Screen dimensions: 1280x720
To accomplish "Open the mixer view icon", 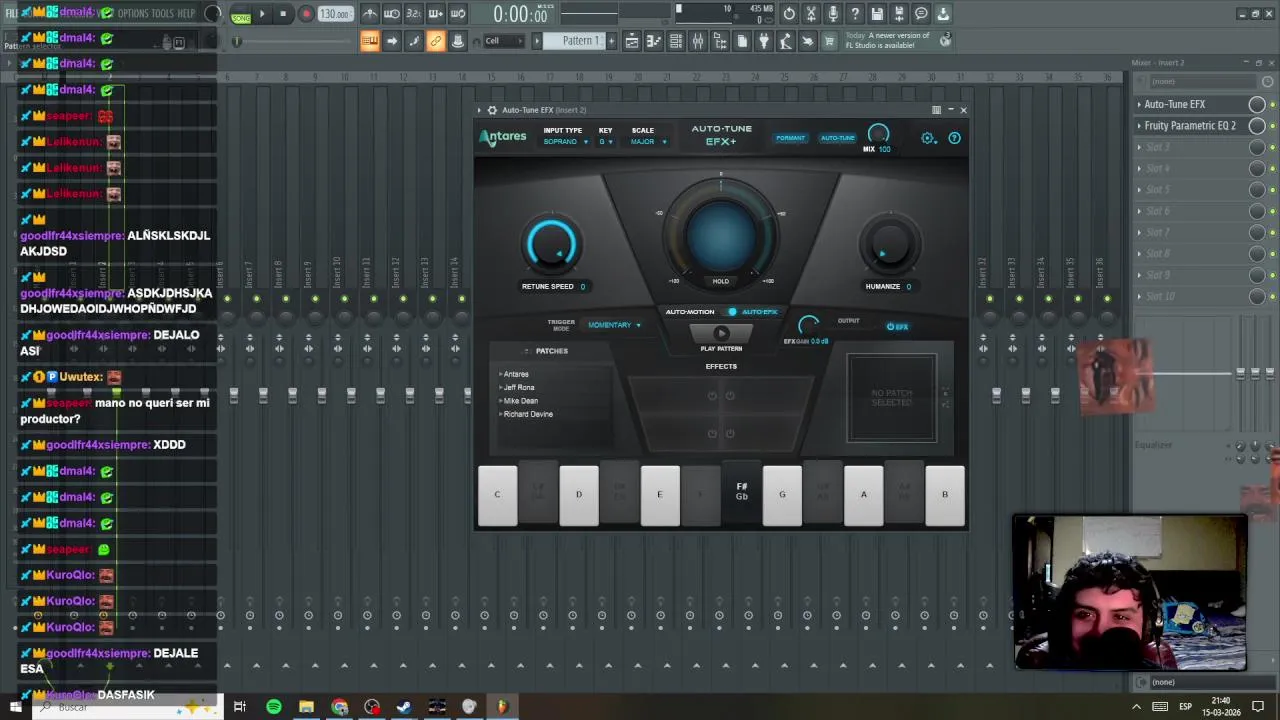I will [x=698, y=41].
